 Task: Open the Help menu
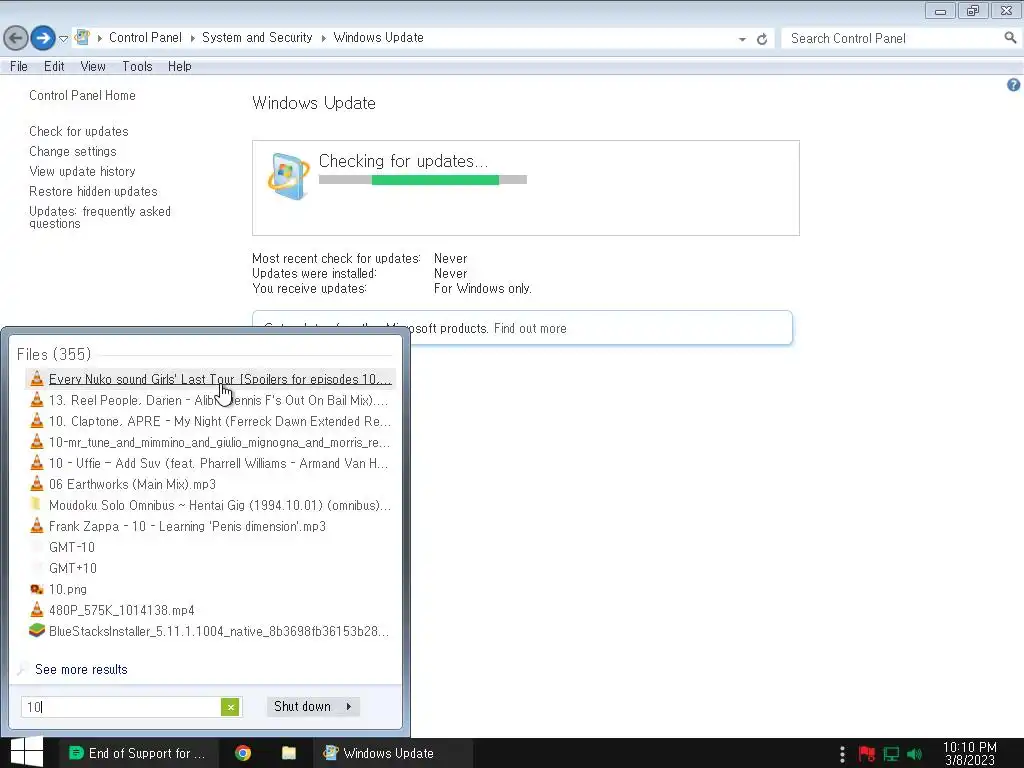pyautogui.click(x=180, y=67)
